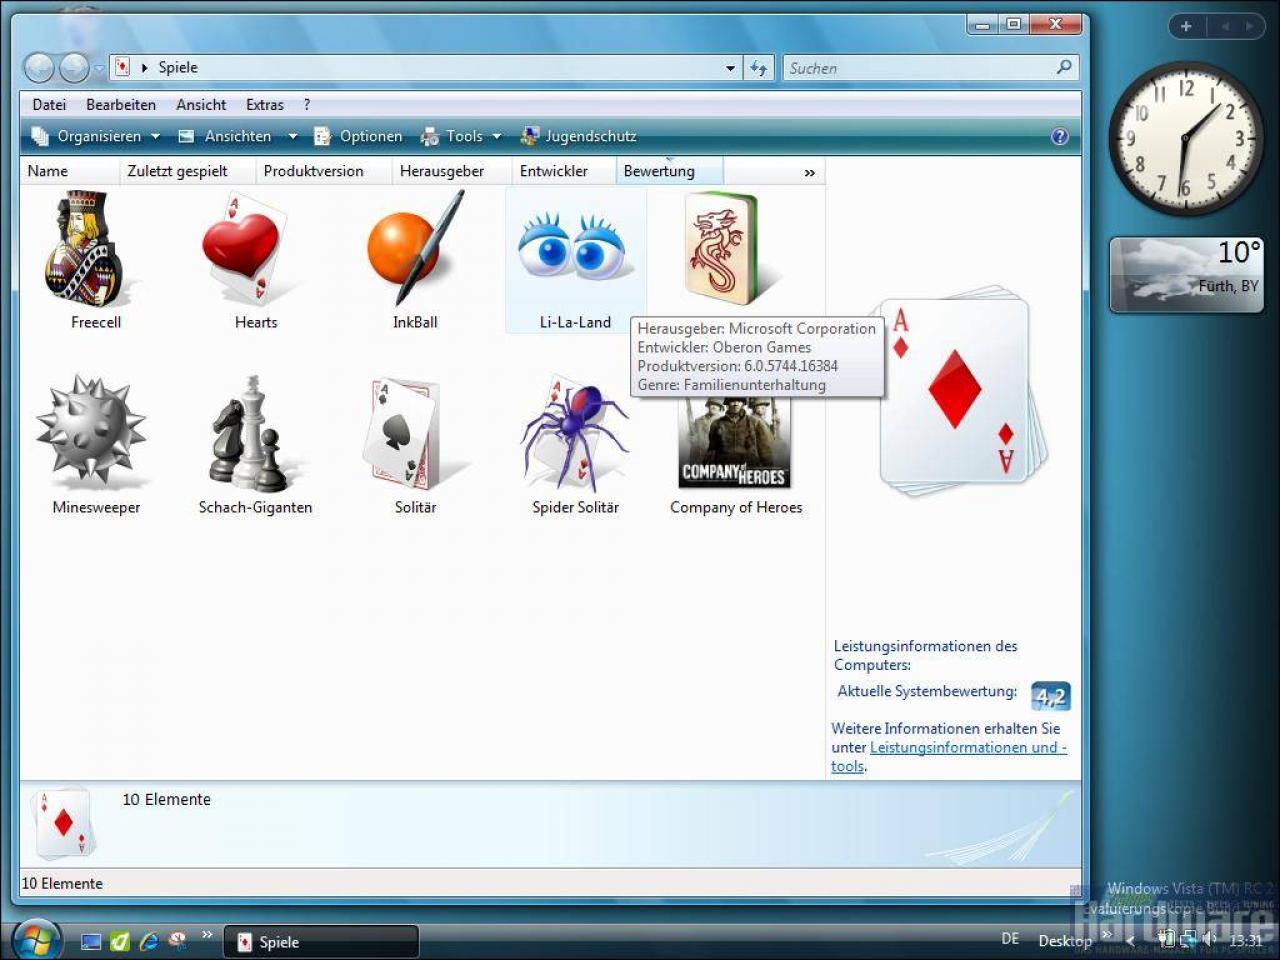Click the Optionen toolbar button
This screenshot has height=960, width=1280.
[358, 136]
